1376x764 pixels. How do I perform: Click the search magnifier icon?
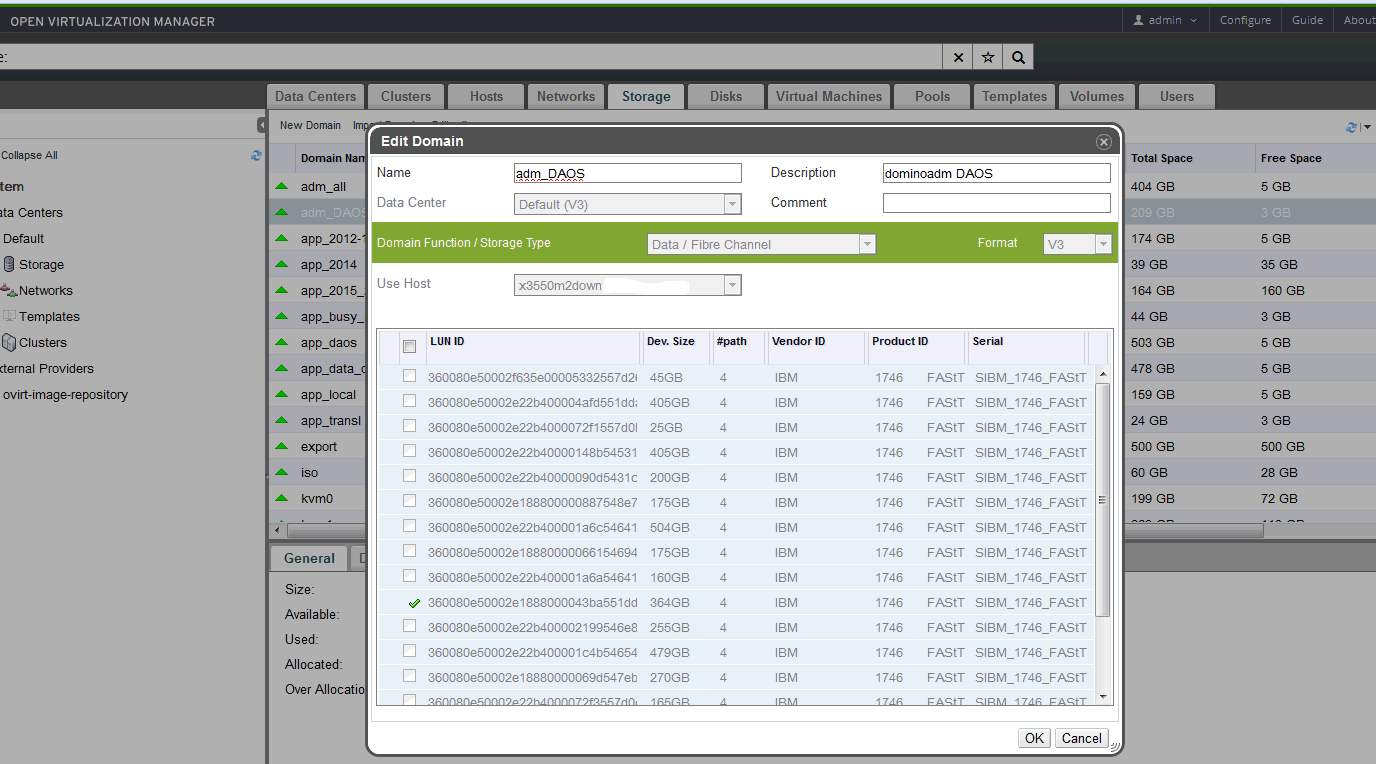1018,57
